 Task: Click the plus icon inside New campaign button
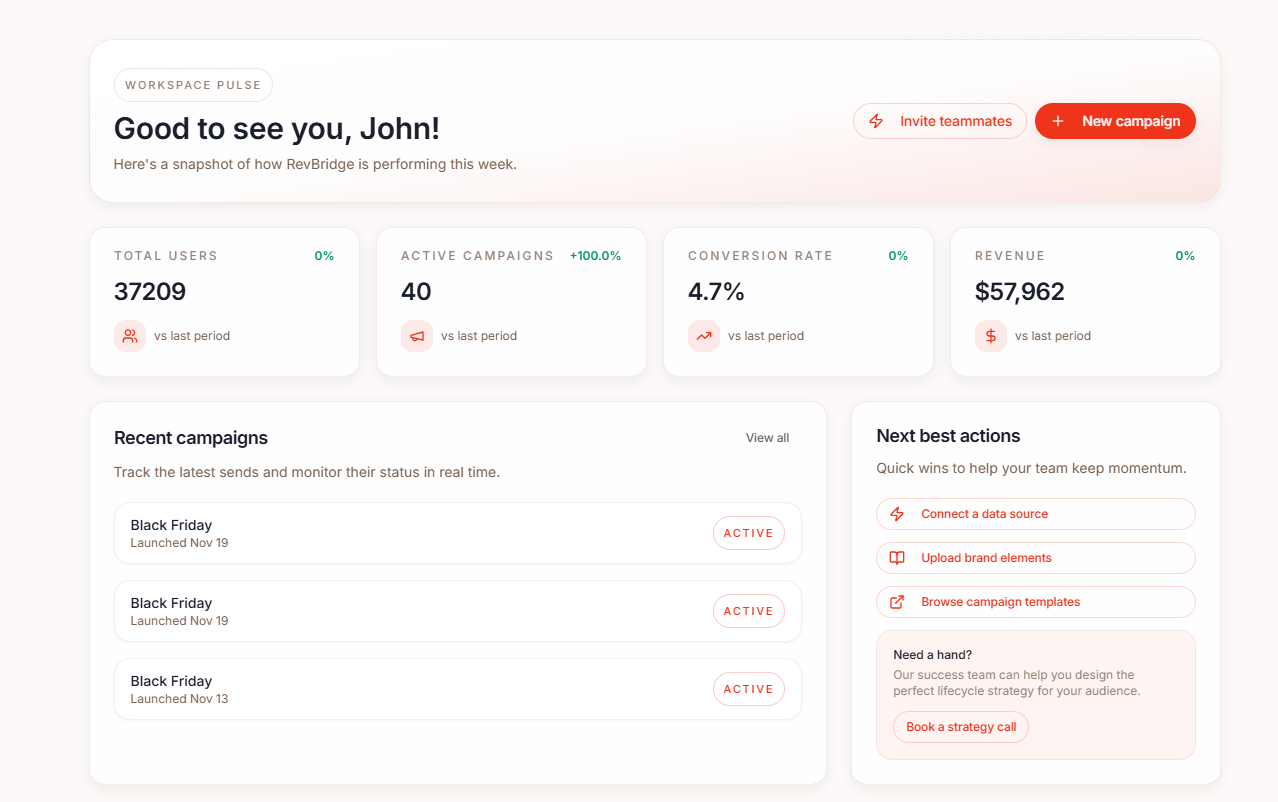point(1058,120)
